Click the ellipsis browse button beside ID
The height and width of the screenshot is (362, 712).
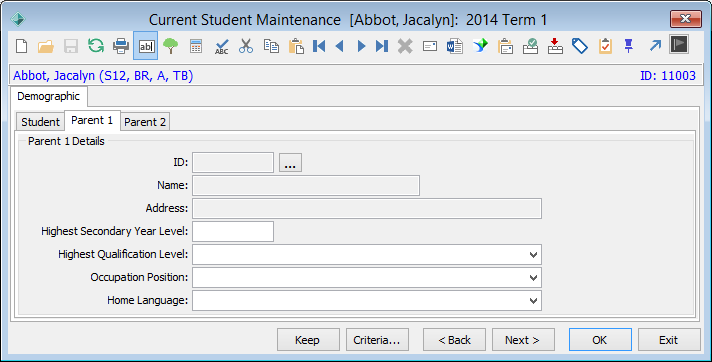click(290, 163)
